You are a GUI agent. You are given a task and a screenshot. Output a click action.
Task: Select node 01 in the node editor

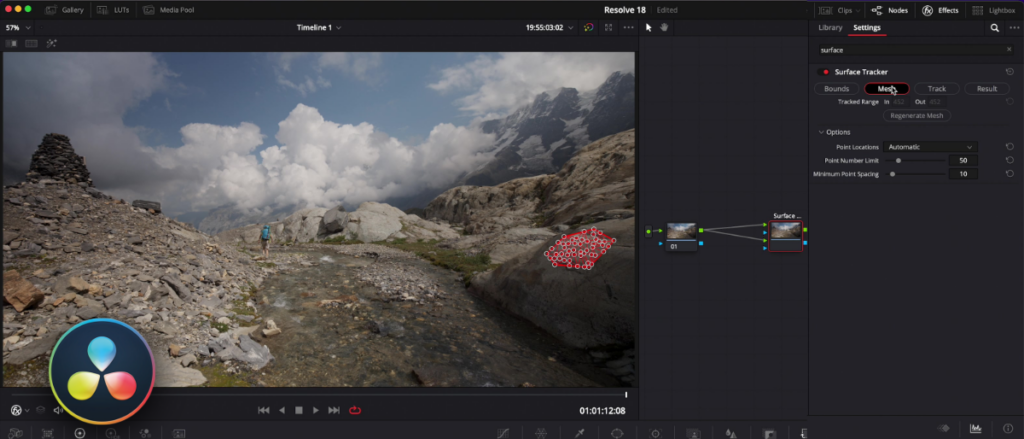tap(681, 236)
